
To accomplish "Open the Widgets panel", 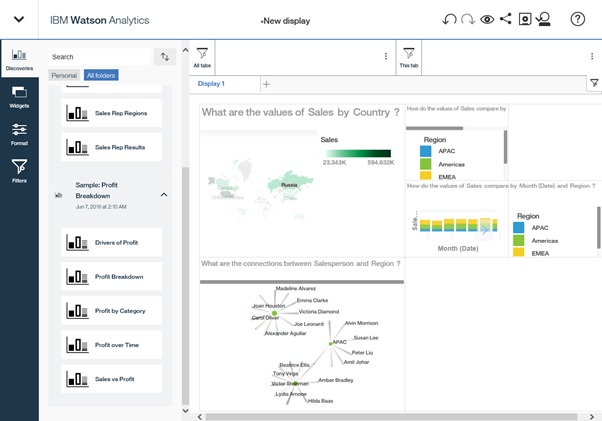I will click(19, 96).
